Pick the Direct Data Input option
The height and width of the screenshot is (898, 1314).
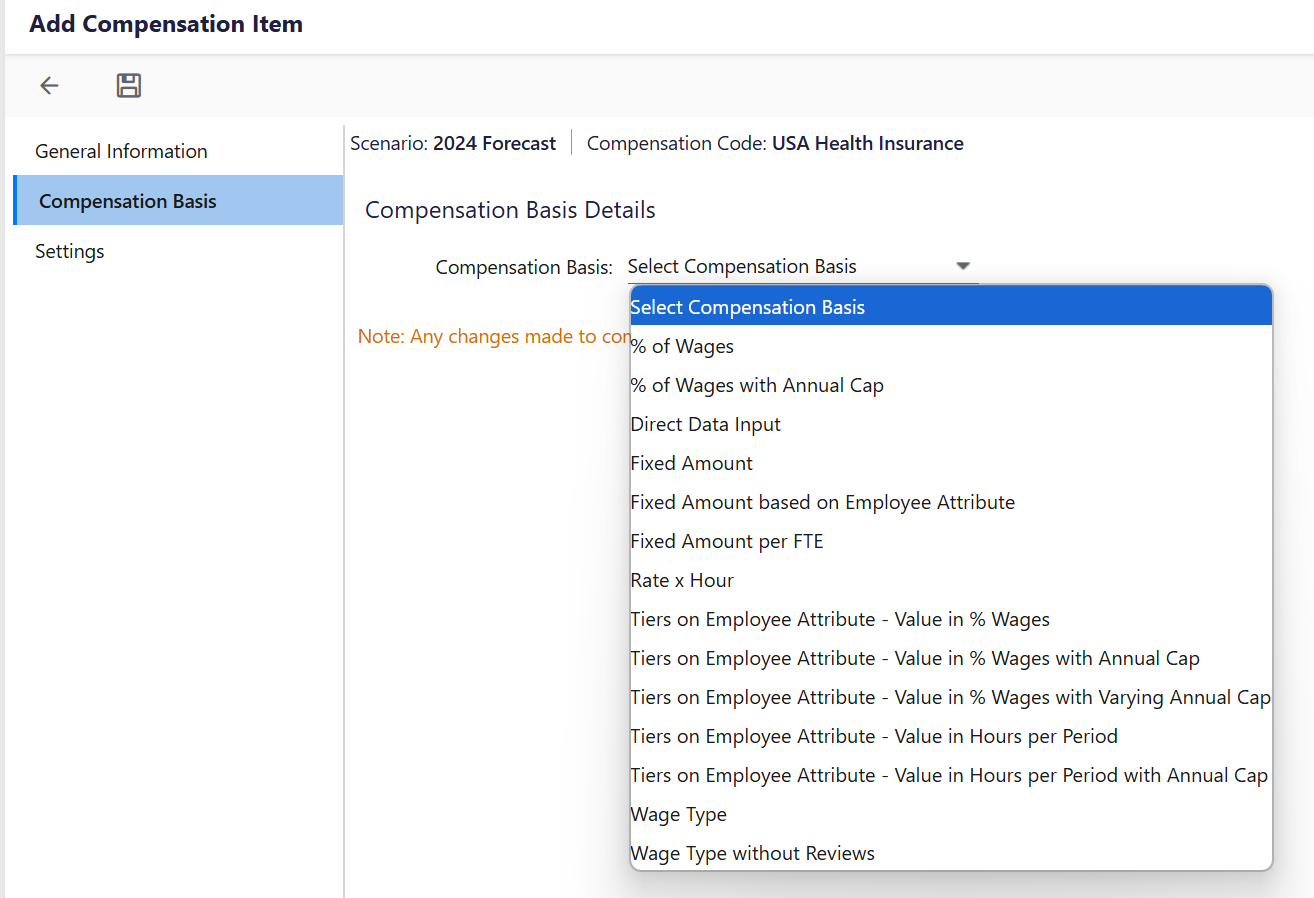(705, 424)
